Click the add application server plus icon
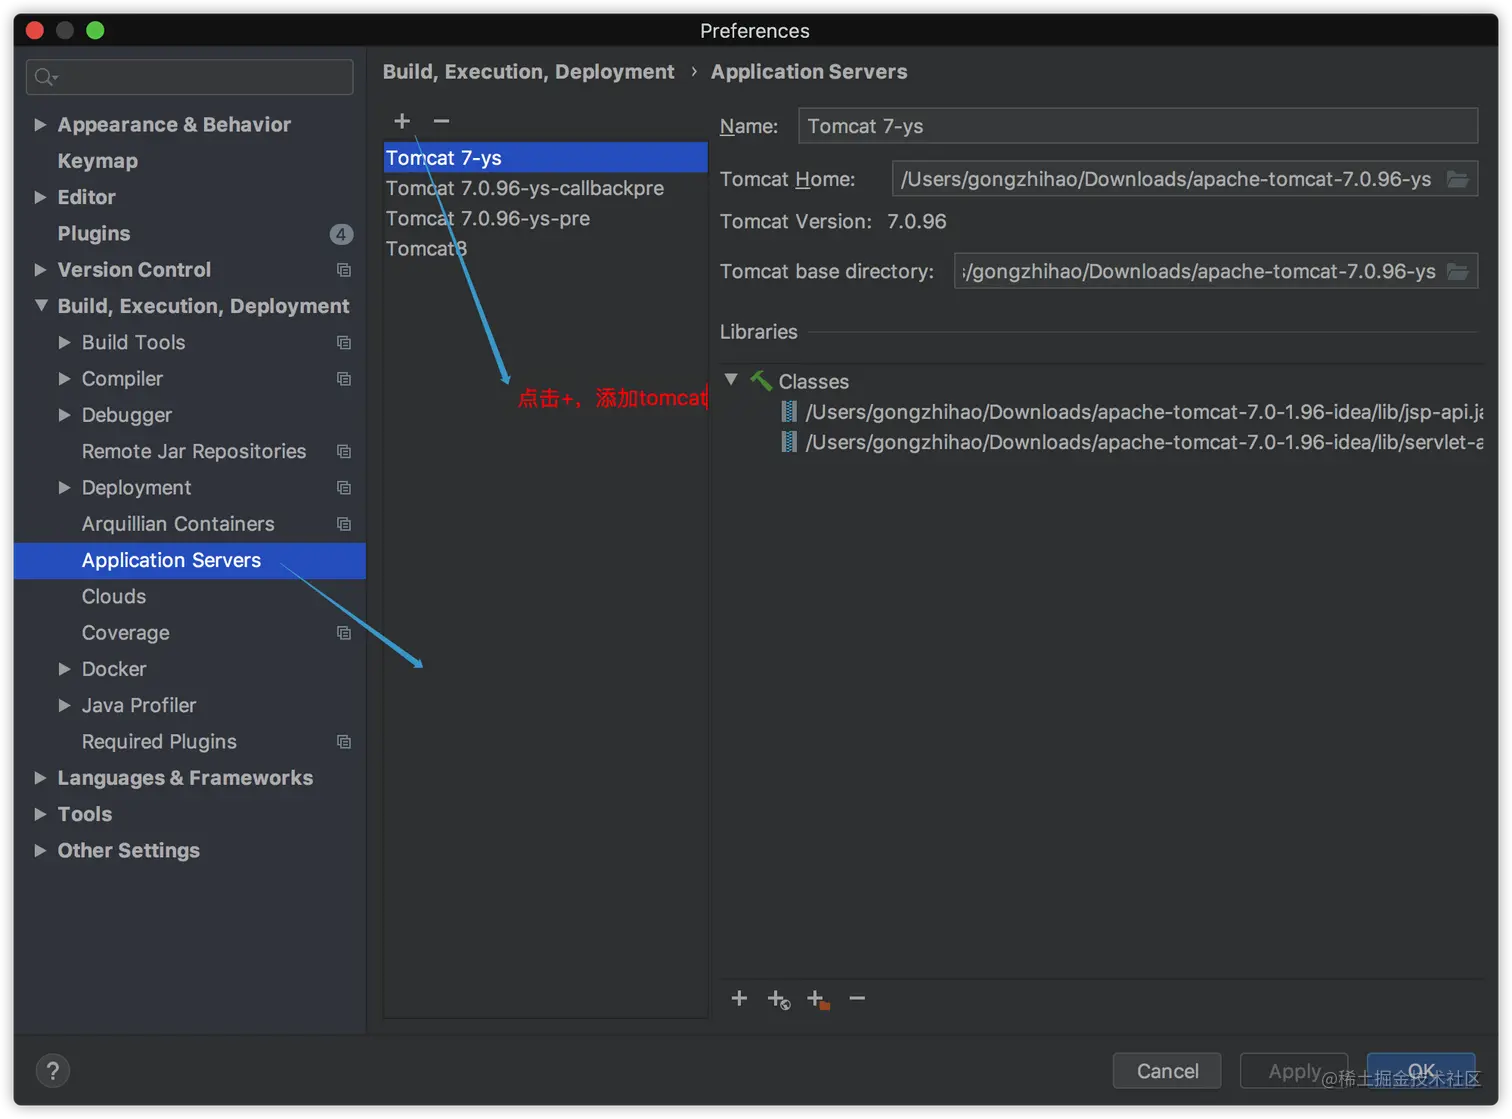The image size is (1512, 1119). 402,121
